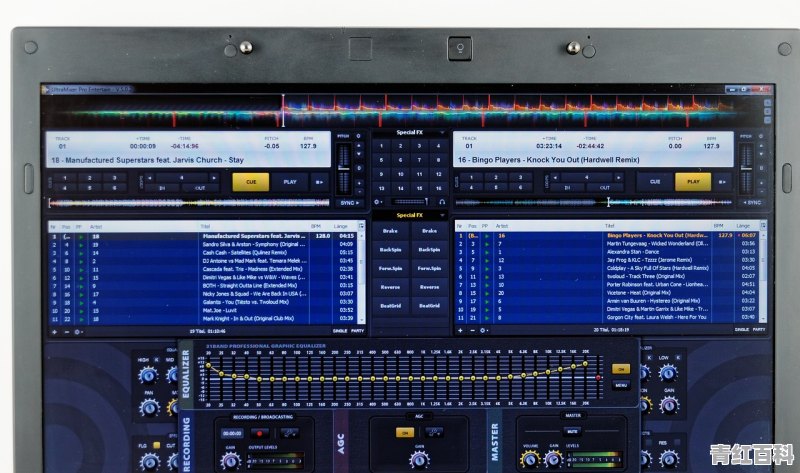The image size is (800, 473).
Task: Click left Forw.Spin effect button
Action: [x=390, y=268]
